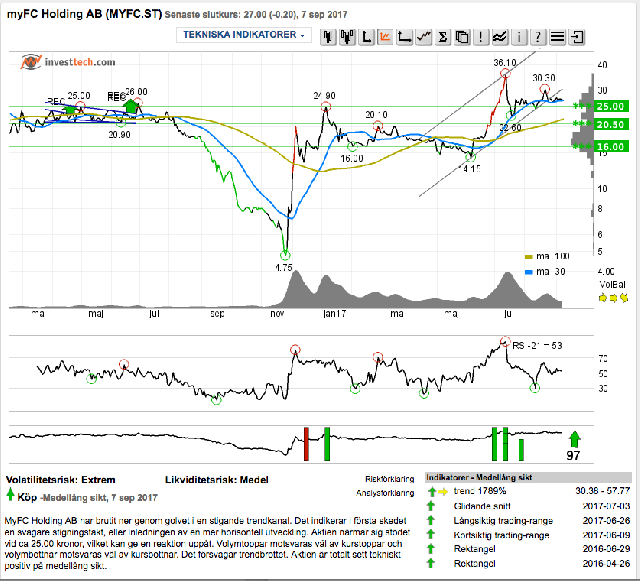Click the green up arrow beside Köp

[x=10, y=495]
